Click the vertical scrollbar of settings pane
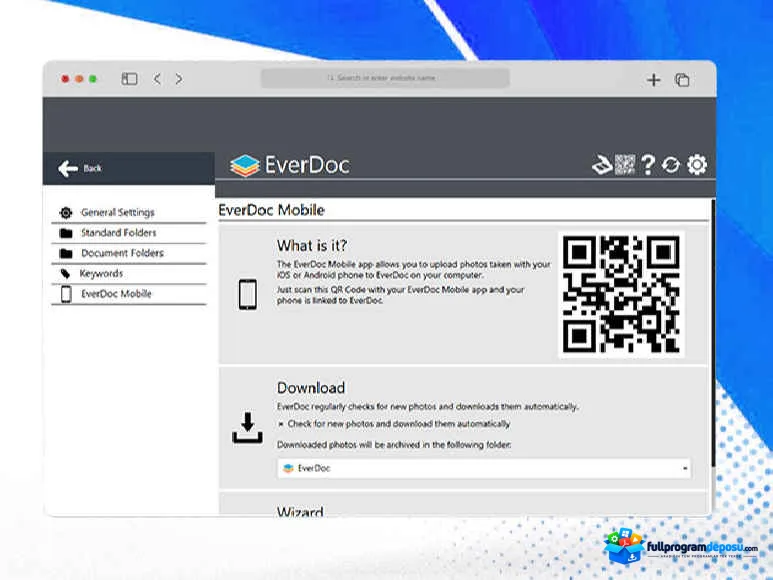 coord(713,335)
